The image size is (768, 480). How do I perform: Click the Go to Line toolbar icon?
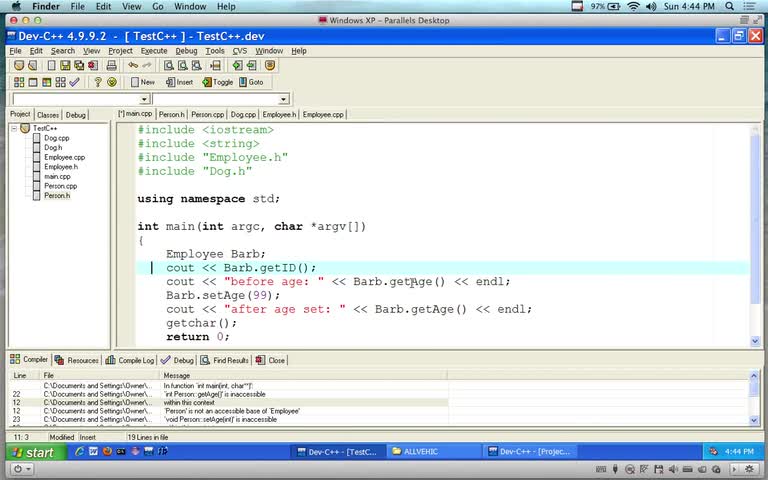coord(215,65)
